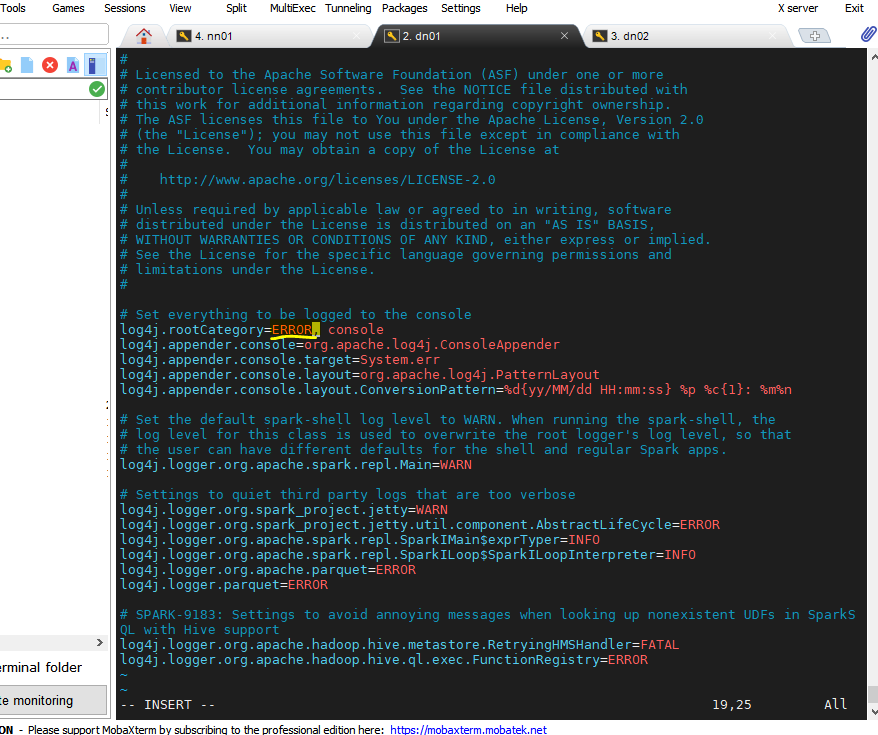This screenshot has width=878, height=735.
Task: Click the Apache LICENSE-2.0 URL text
Action: pyautogui.click(x=328, y=180)
